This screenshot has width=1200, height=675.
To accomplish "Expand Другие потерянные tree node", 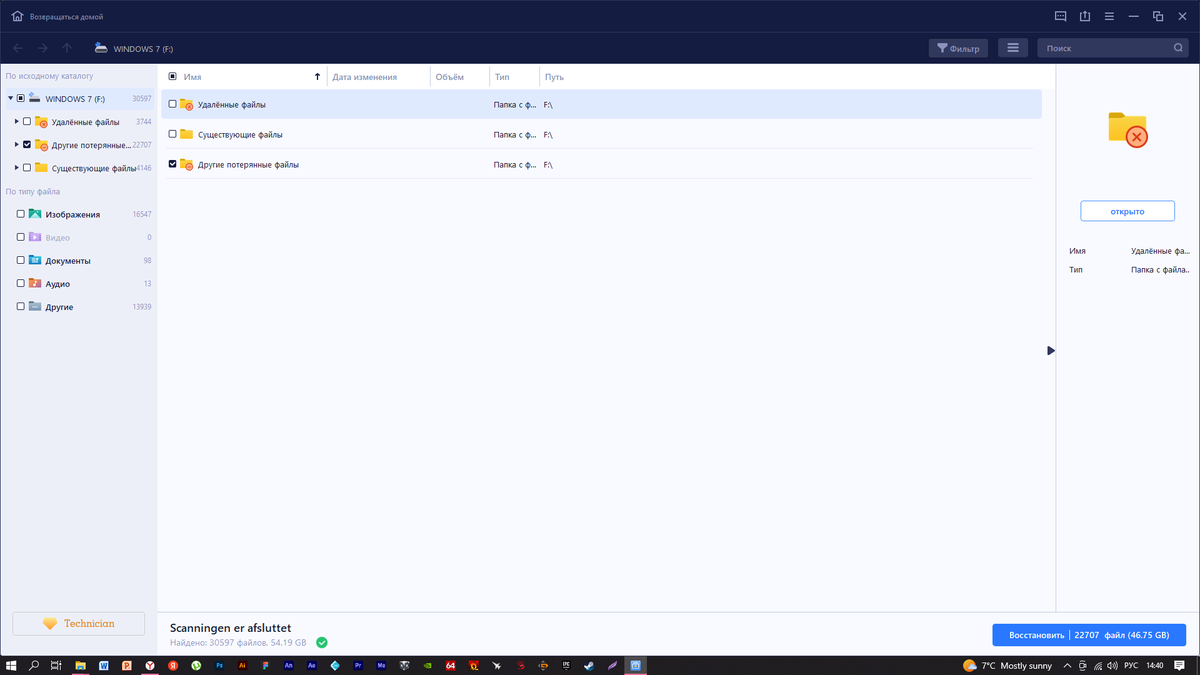I will pyautogui.click(x=16, y=145).
